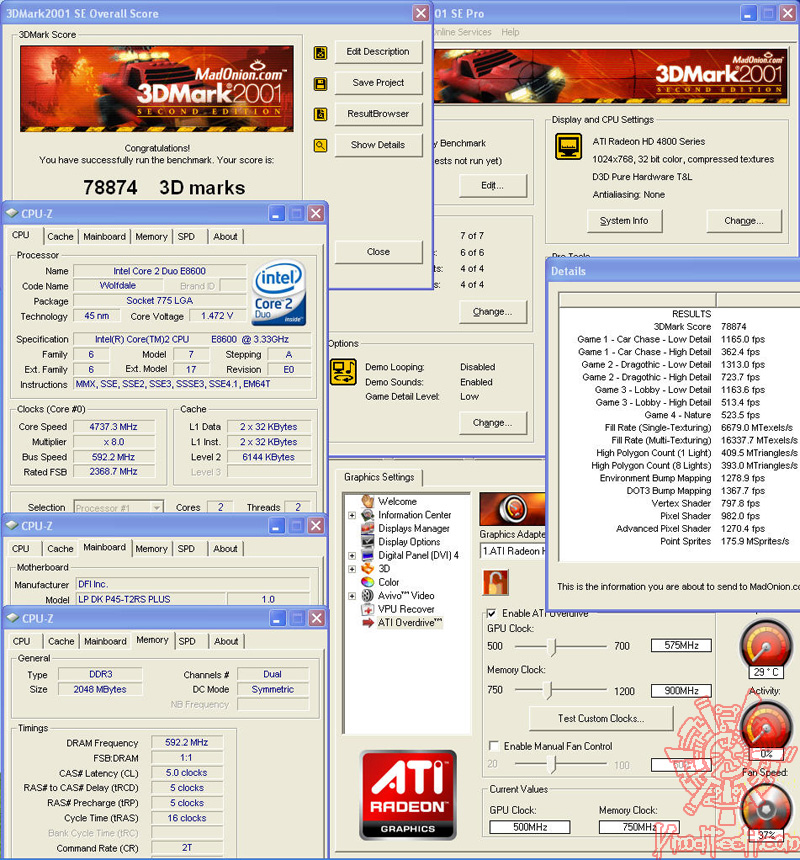Expand the Digital Panel (DVI) 4 node

coord(352,556)
